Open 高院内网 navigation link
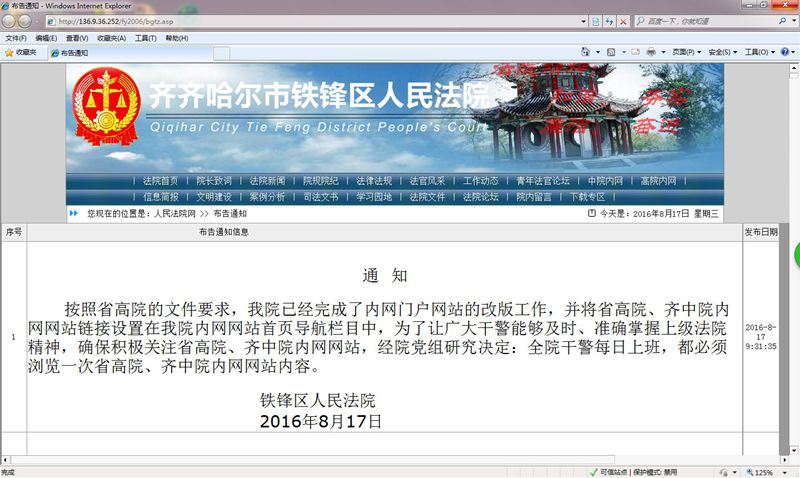This screenshot has width=800, height=478. 658,181
